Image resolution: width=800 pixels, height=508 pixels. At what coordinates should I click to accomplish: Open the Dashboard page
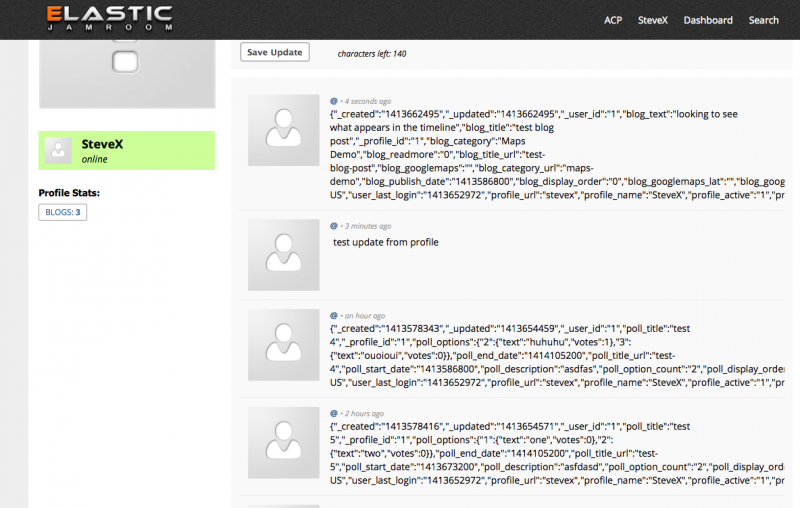pos(708,20)
